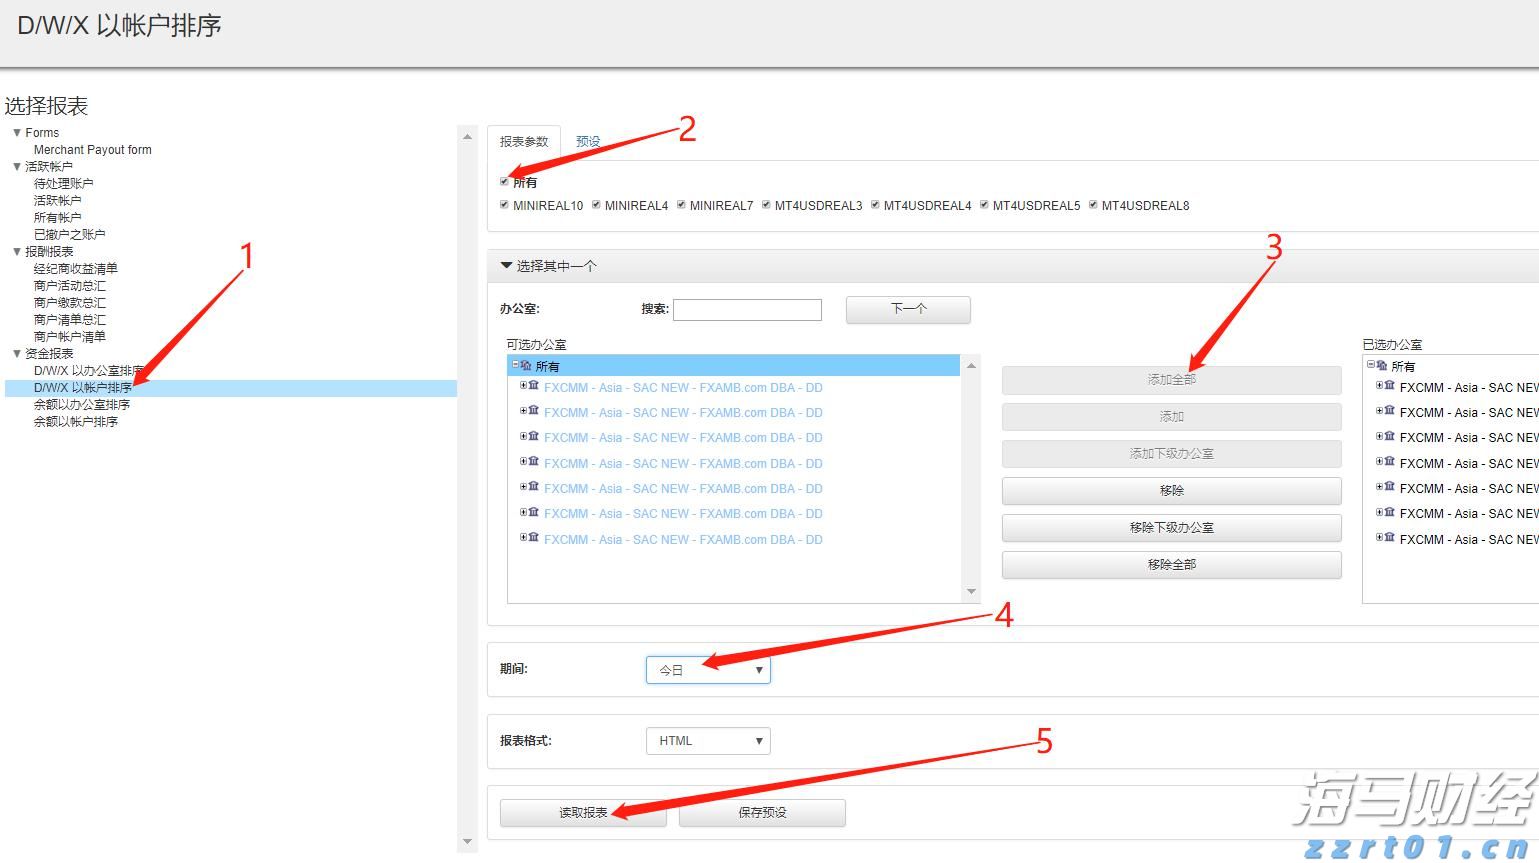This screenshot has height=863, width=1539.
Task: Uncheck the MINIREAL10 checkbox
Action: tap(504, 205)
